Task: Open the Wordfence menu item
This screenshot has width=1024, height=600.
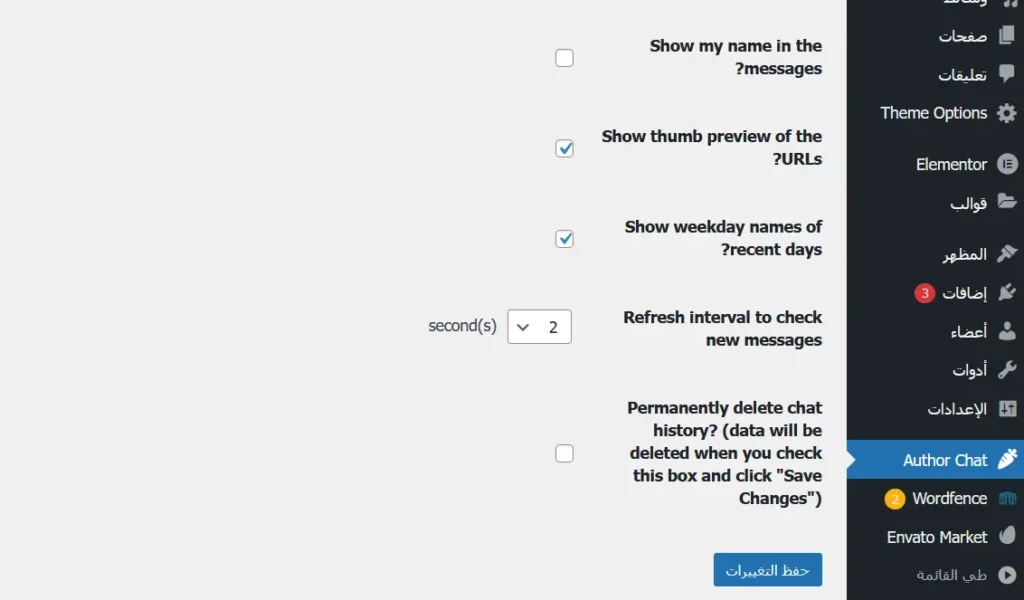Action: 949,498
